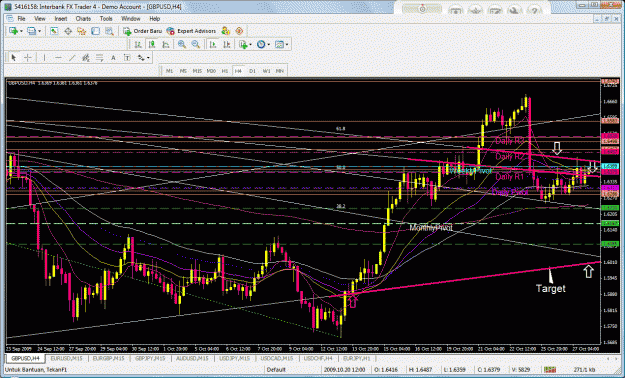Click the Default profile in status bar
Image resolution: width=625 pixels, height=378 pixels.
tap(276, 370)
